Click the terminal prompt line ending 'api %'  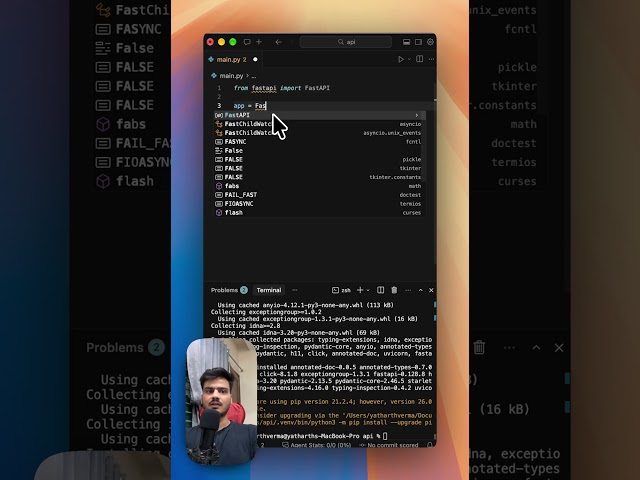point(322,436)
